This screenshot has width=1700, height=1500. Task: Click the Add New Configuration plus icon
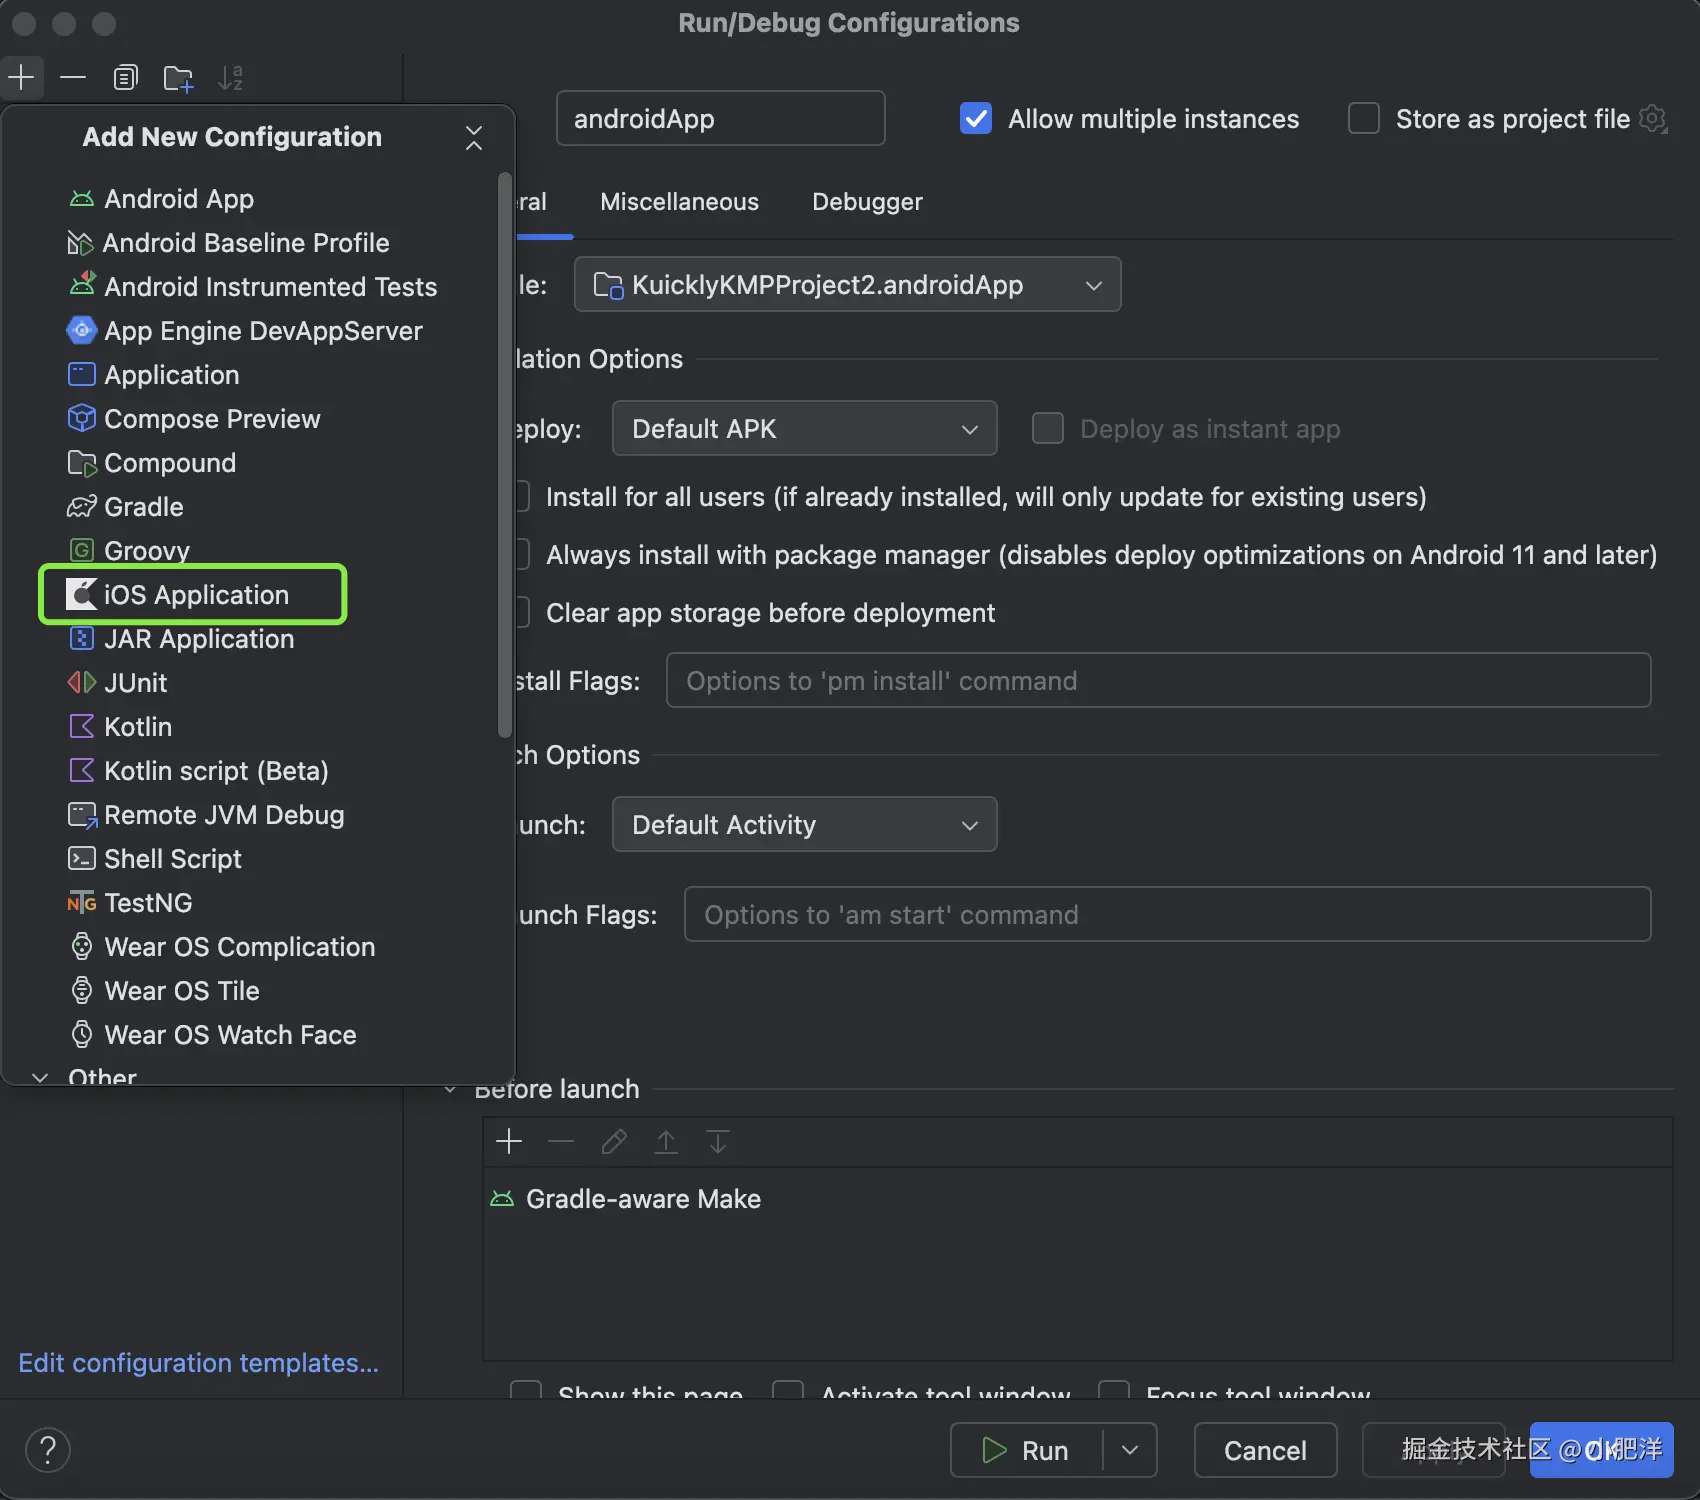coord(21,77)
